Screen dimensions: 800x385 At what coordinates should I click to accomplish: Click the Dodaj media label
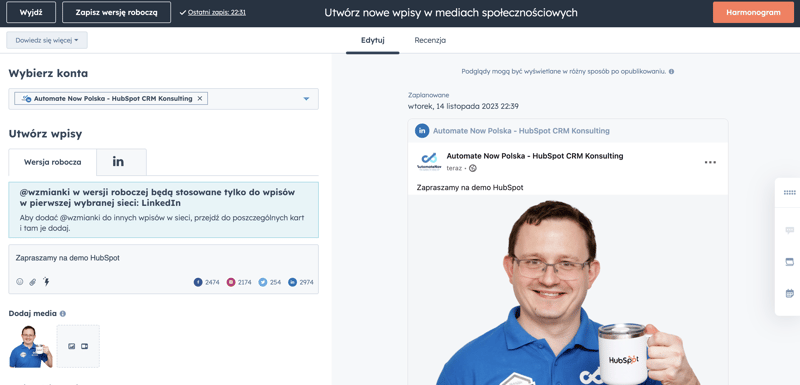tap(33, 314)
